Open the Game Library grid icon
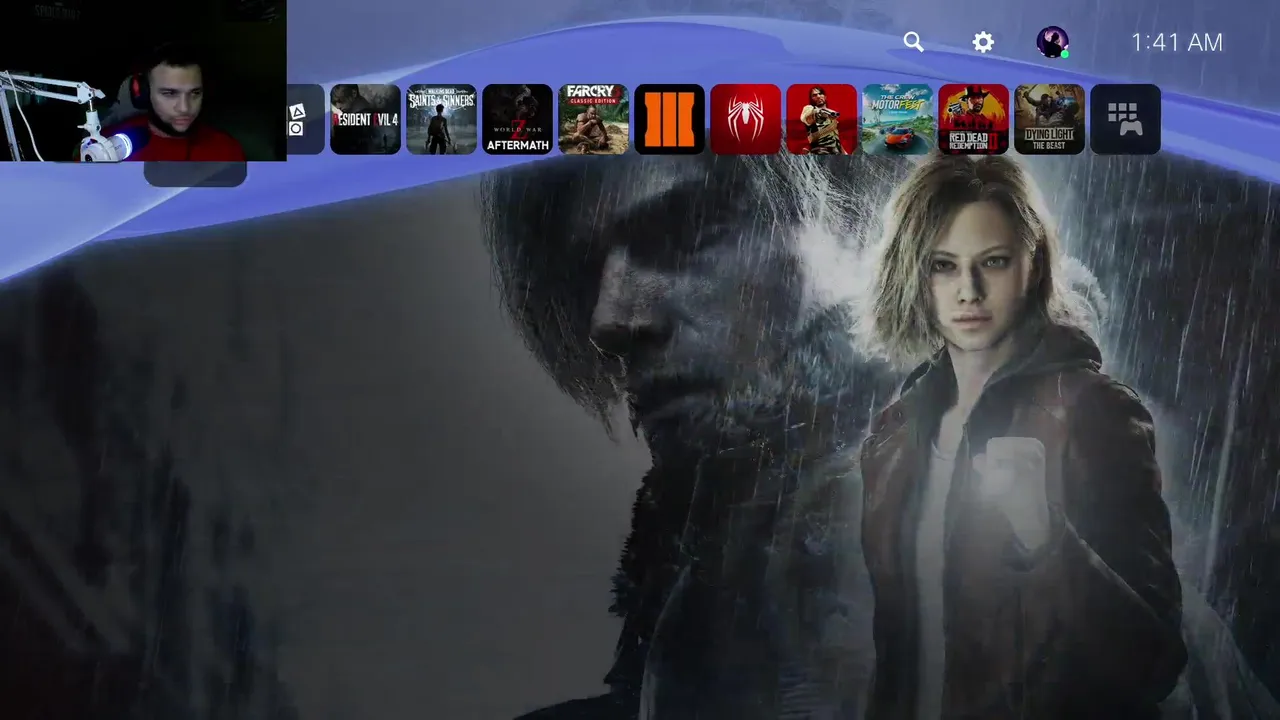 (1125, 119)
